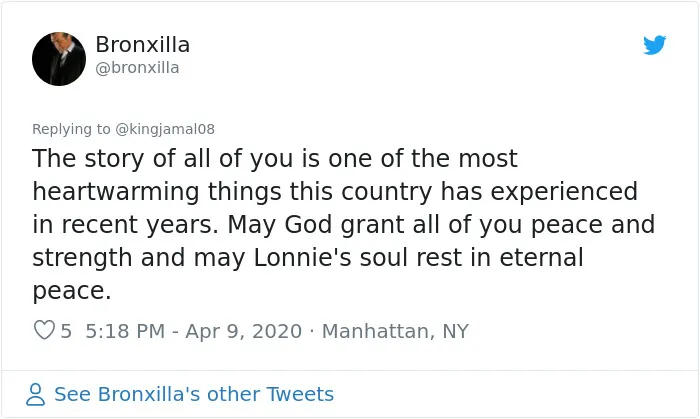Click the opening line 'The story of all'
The height and width of the screenshot is (419, 700).
tap(121, 158)
